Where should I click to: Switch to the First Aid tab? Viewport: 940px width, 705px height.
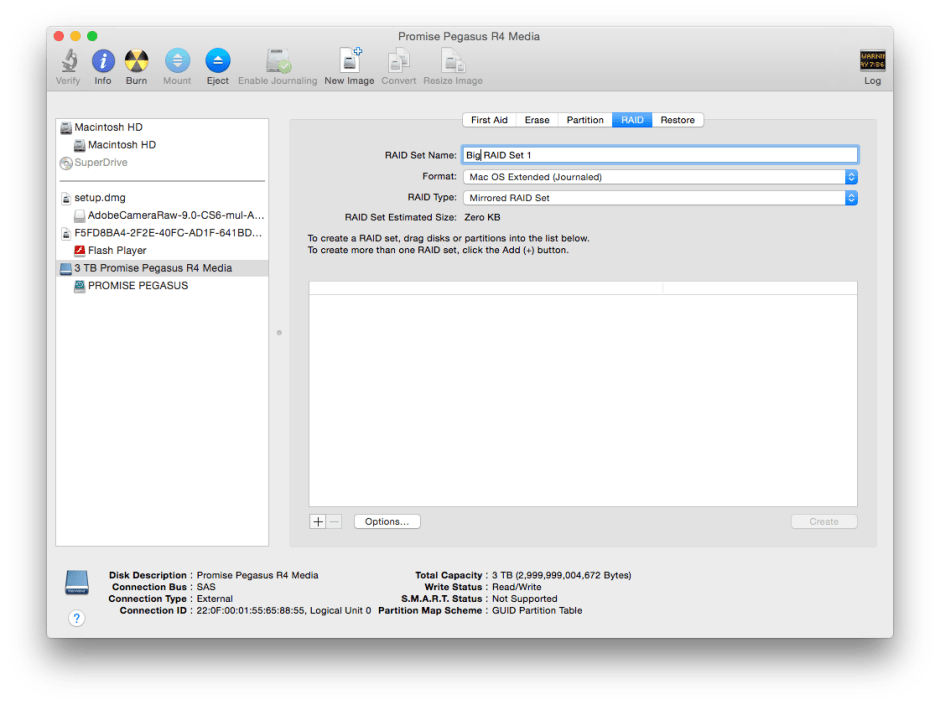[489, 119]
